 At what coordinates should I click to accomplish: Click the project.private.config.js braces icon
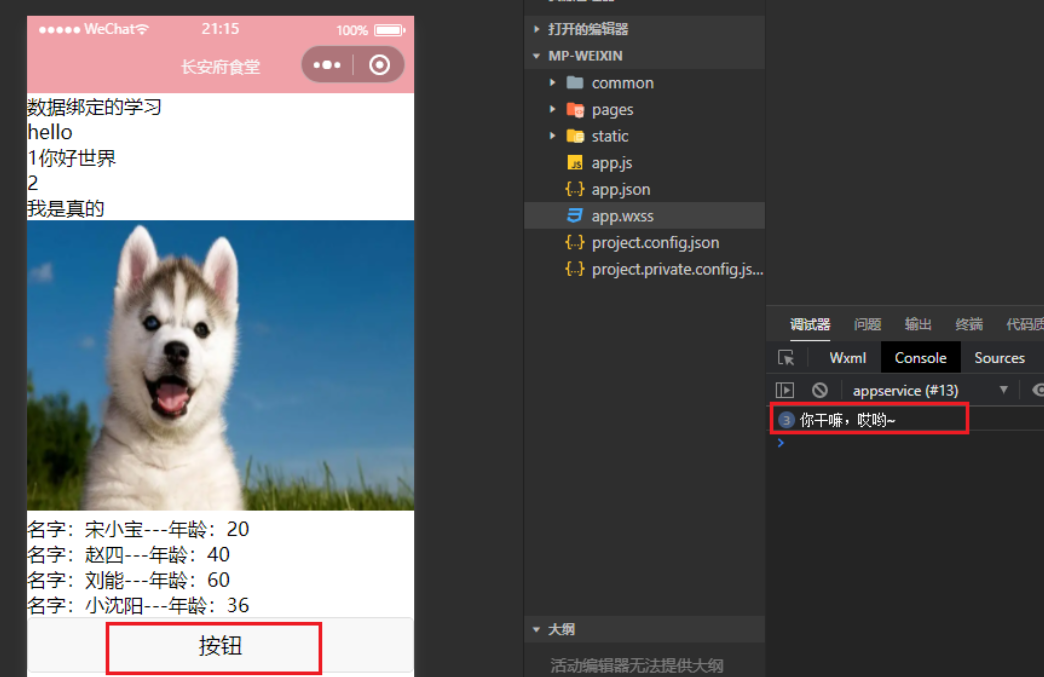coord(575,269)
